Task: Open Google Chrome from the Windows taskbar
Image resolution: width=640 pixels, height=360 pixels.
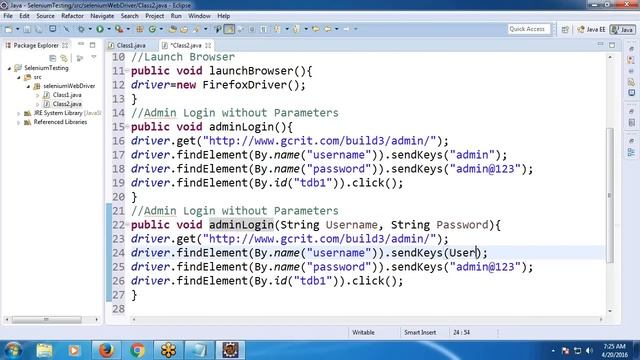Action: (x=138, y=350)
